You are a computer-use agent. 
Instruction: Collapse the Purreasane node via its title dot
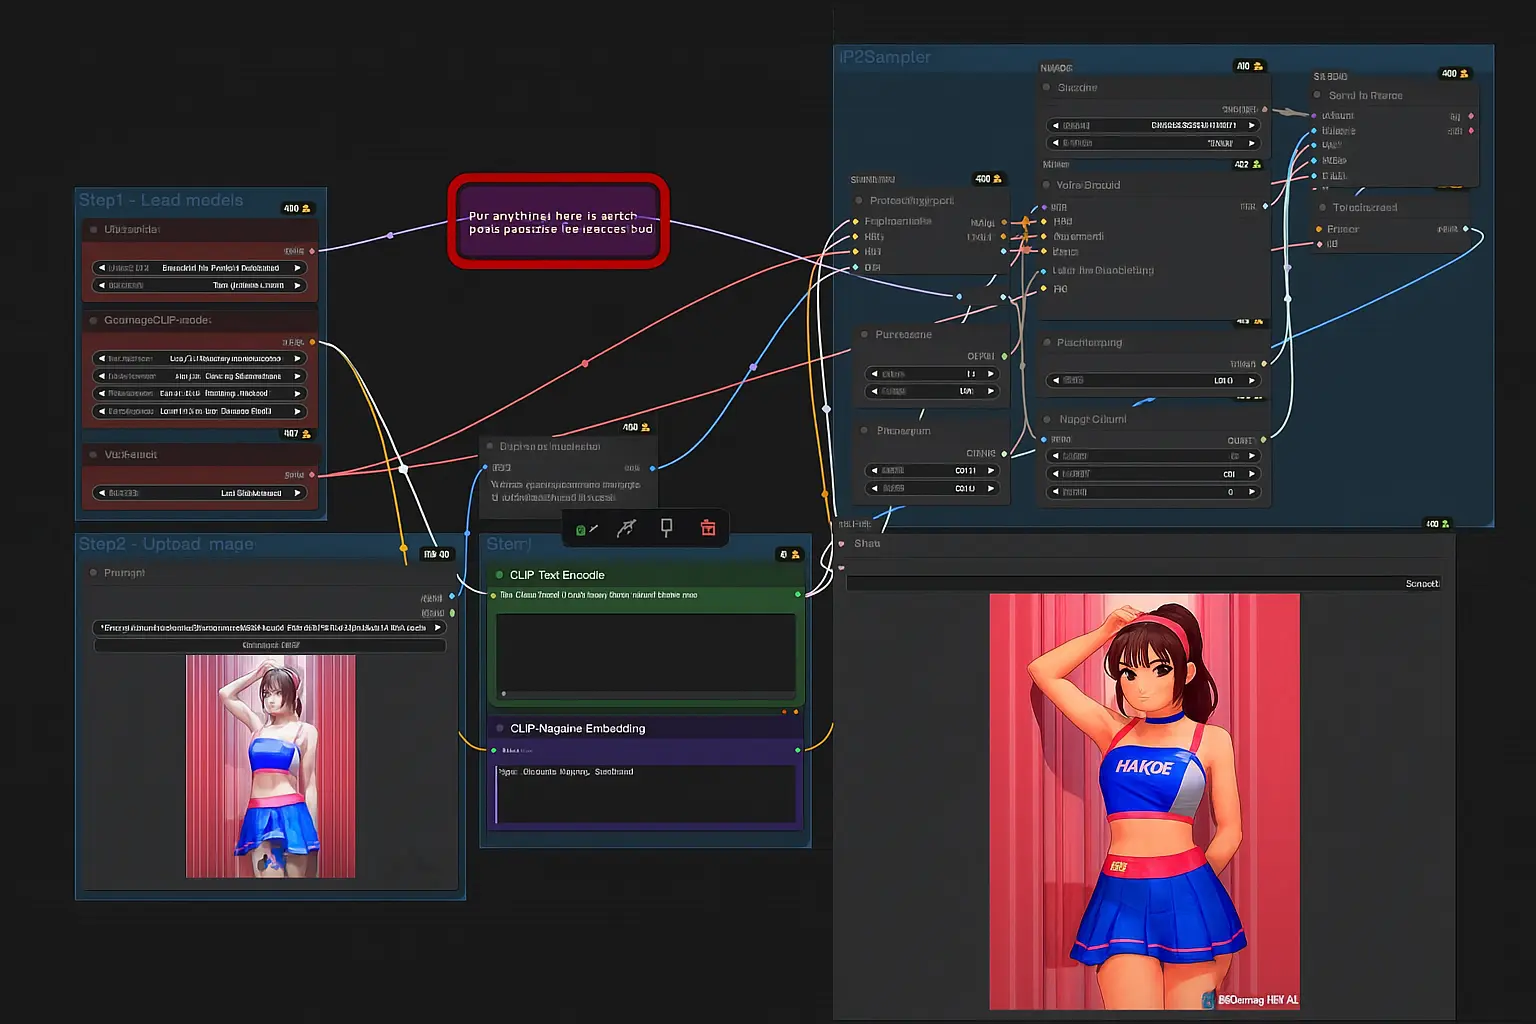865,334
